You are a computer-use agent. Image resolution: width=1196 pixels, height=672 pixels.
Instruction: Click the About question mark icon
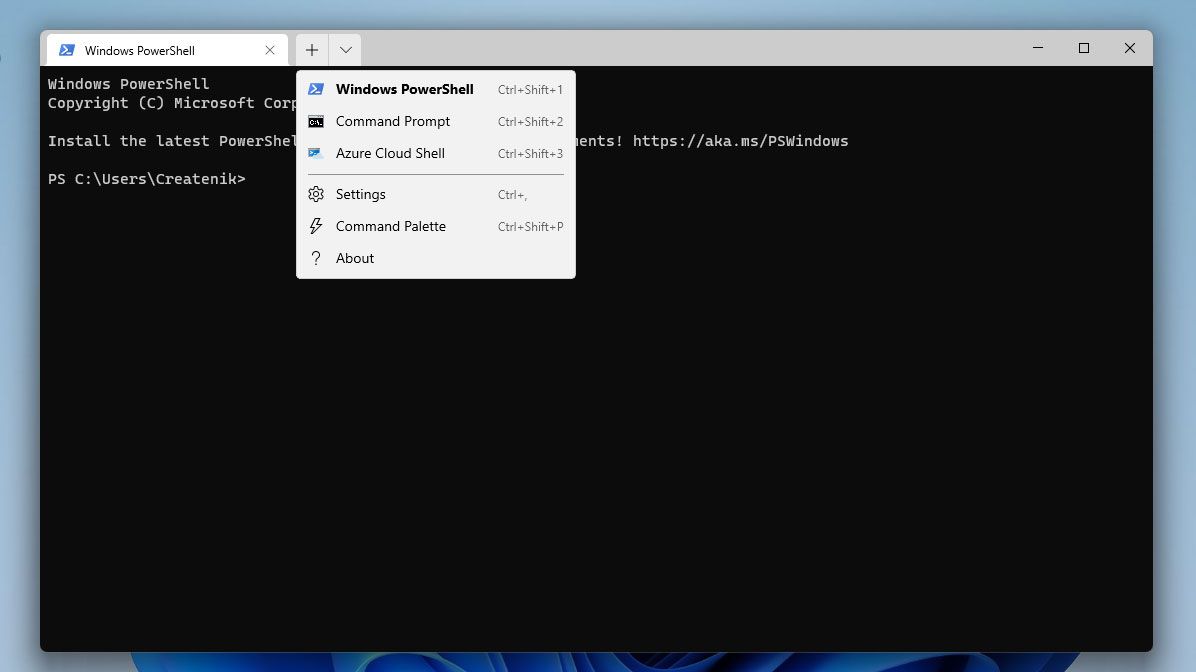316,259
